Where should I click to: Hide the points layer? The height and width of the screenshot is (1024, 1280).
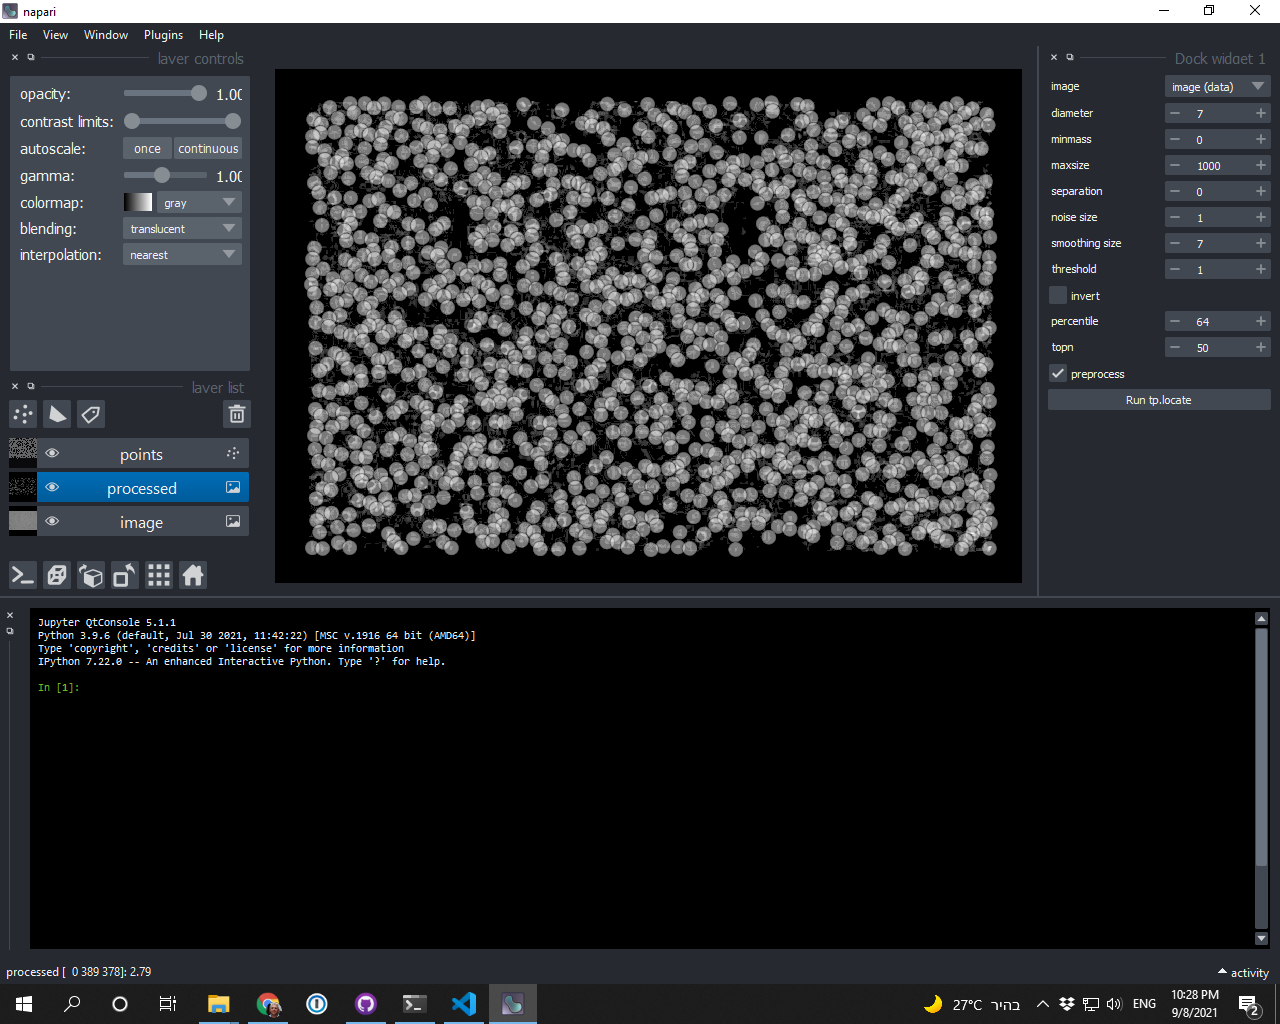52,453
